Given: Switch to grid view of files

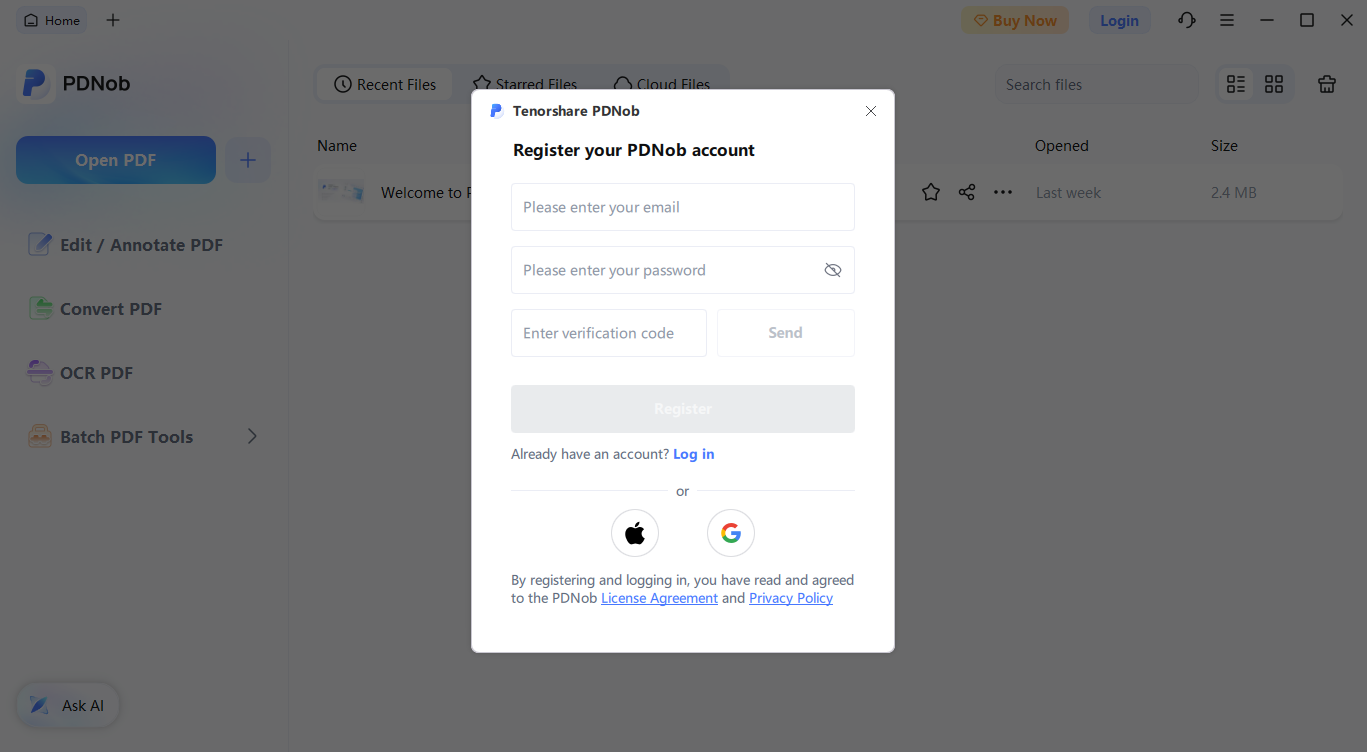Looking at the screenshot, I should pyautogui.click(x=1273, y=84).
